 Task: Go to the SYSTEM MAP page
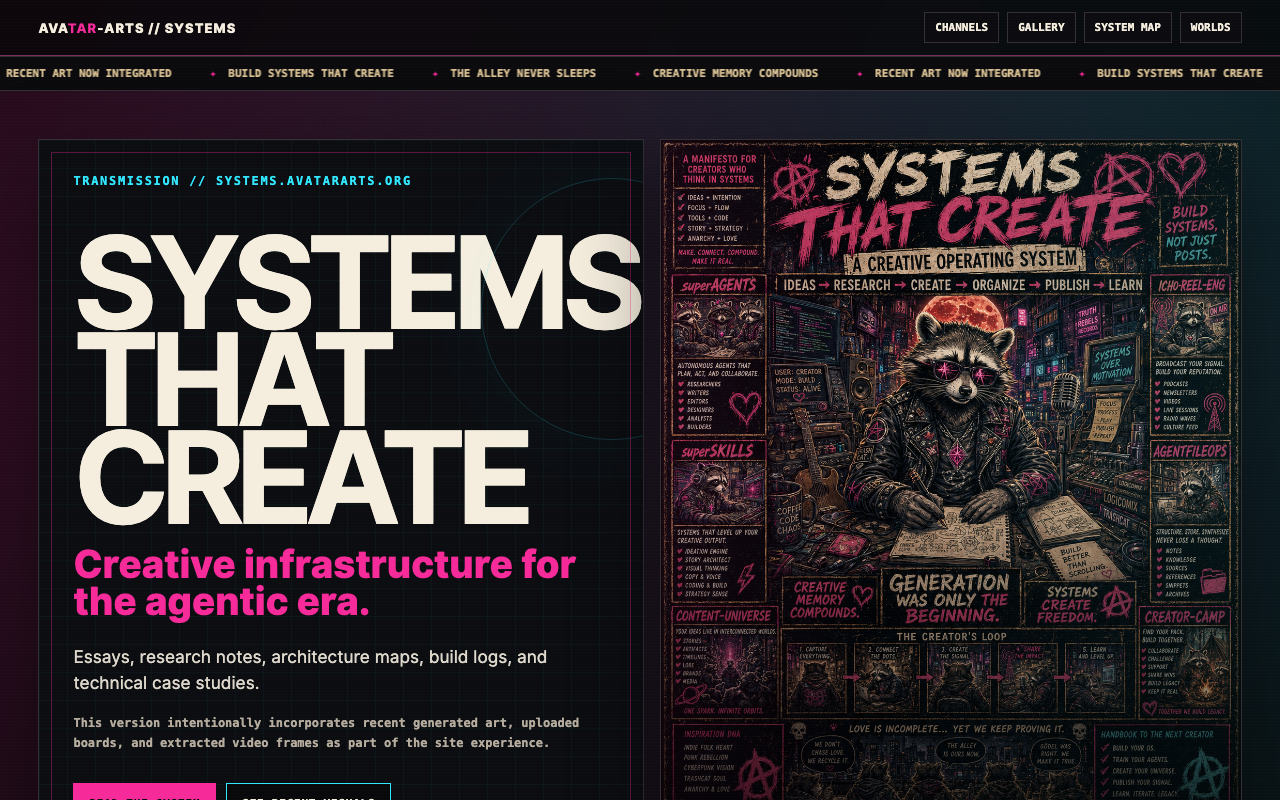pyautogui.click(x=1127, y=27)
